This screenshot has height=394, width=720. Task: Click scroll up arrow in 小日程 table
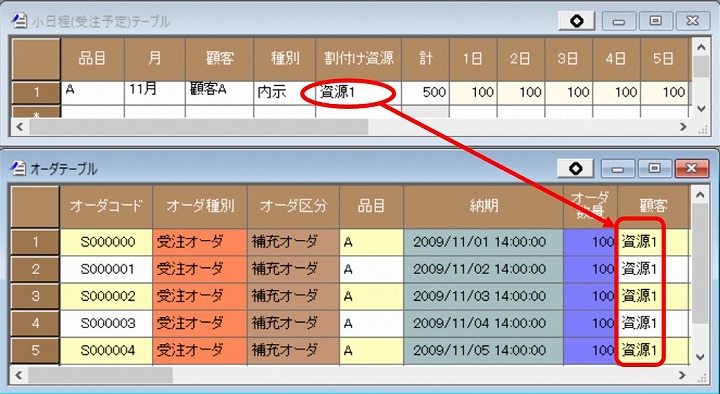click(701, 47)
